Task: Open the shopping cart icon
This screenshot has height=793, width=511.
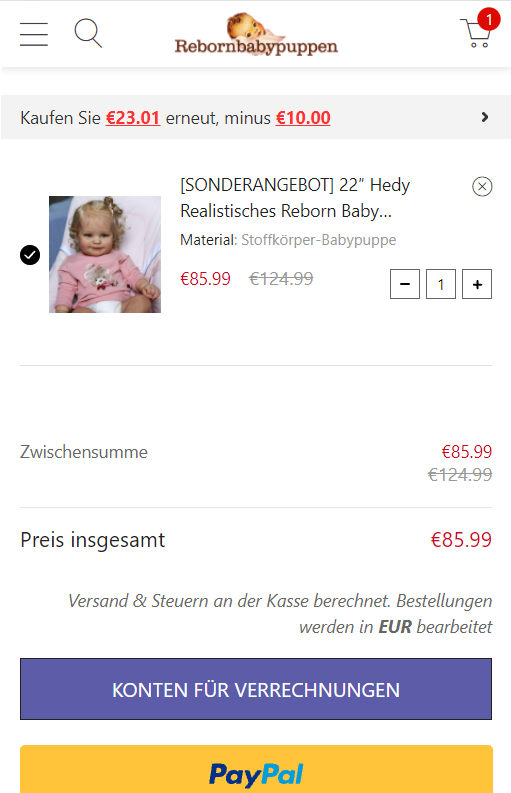Action: pos(475,33)
